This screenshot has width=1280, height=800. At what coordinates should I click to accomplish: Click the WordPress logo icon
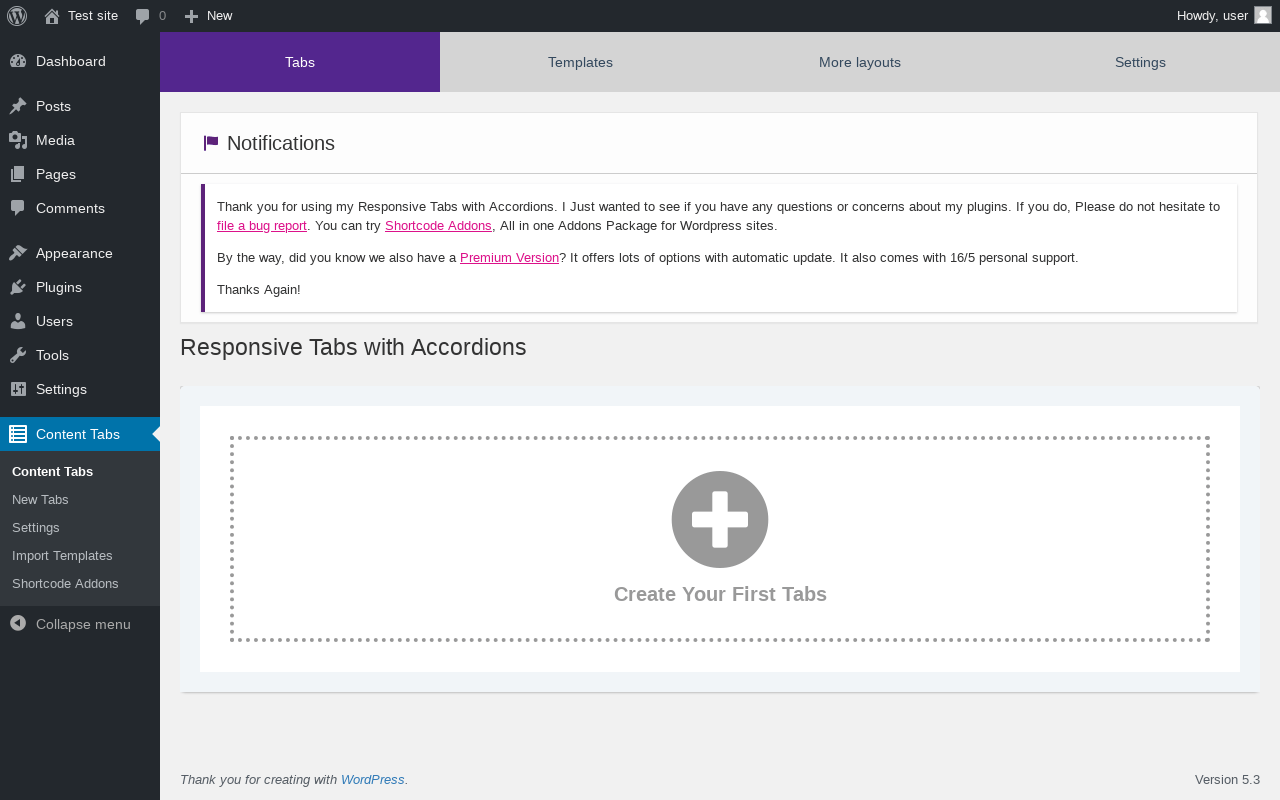click(17, 16)
